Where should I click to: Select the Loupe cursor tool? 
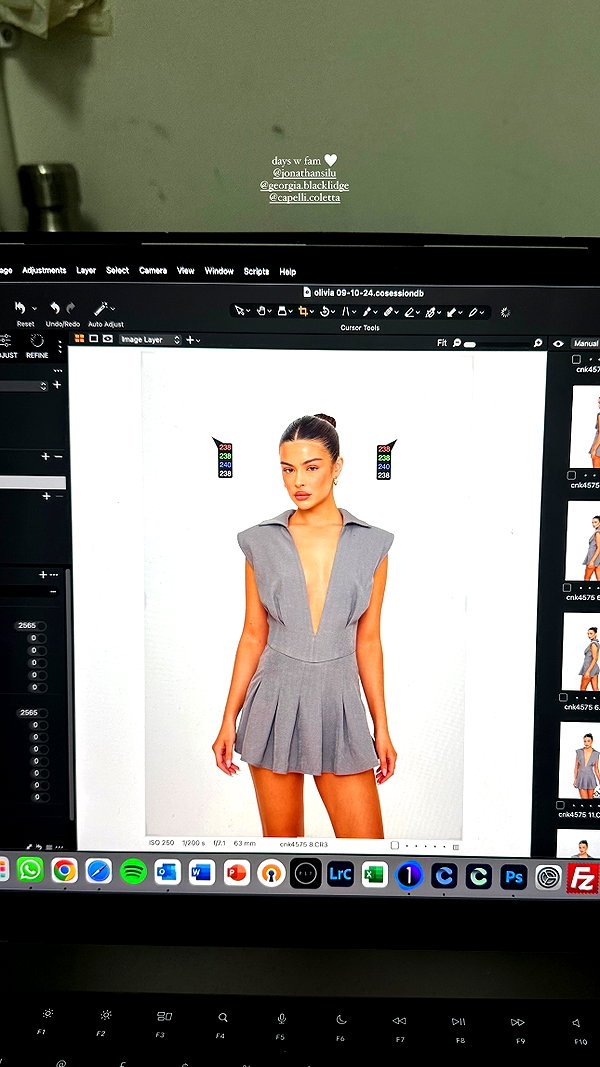(282, 311)
